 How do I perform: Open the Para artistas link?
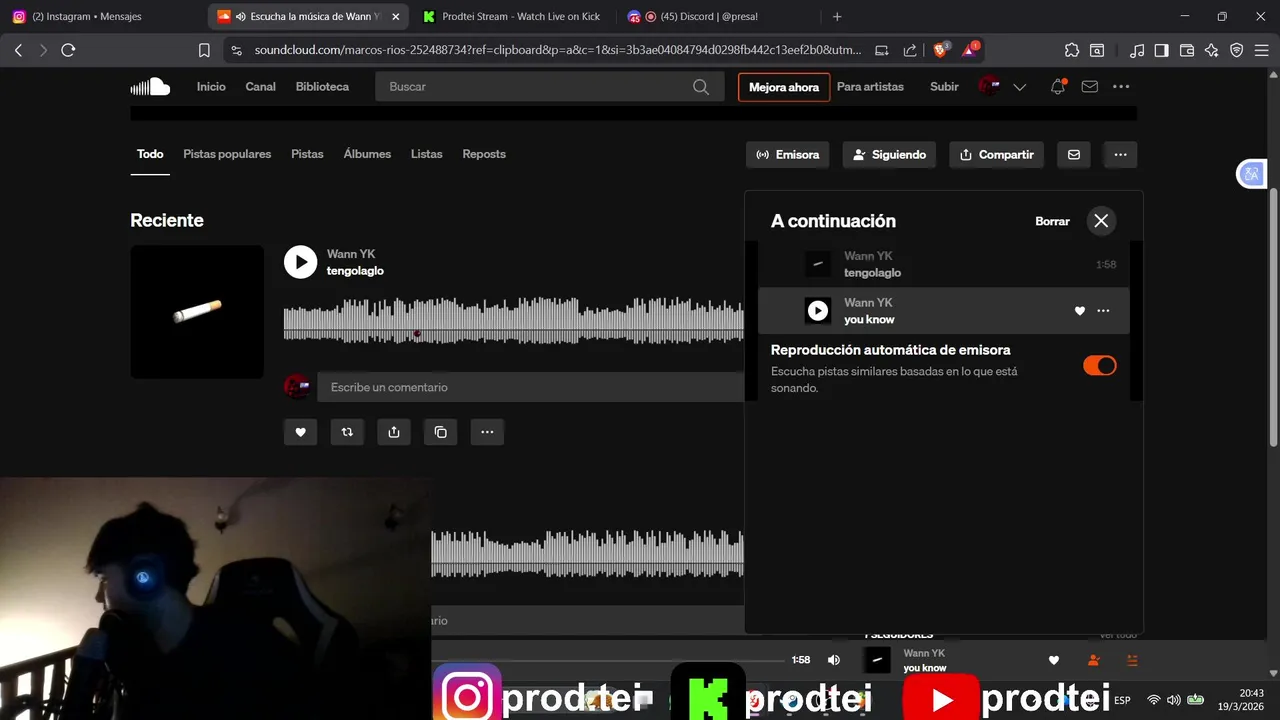pyautogui.click(x=870, y=87)
